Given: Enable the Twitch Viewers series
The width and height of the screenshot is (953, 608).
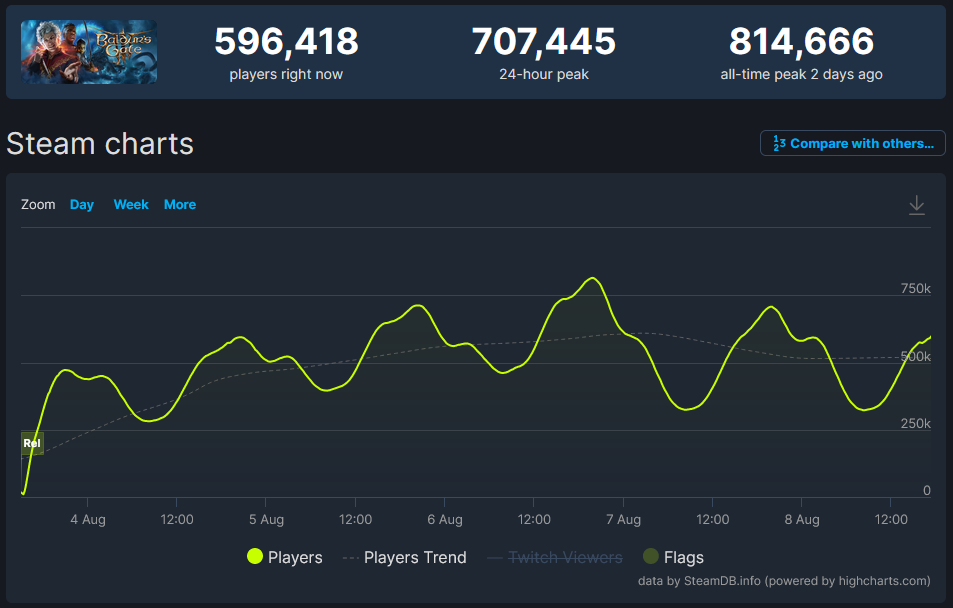Looking at the screenshot, I should tap(555, 557).
